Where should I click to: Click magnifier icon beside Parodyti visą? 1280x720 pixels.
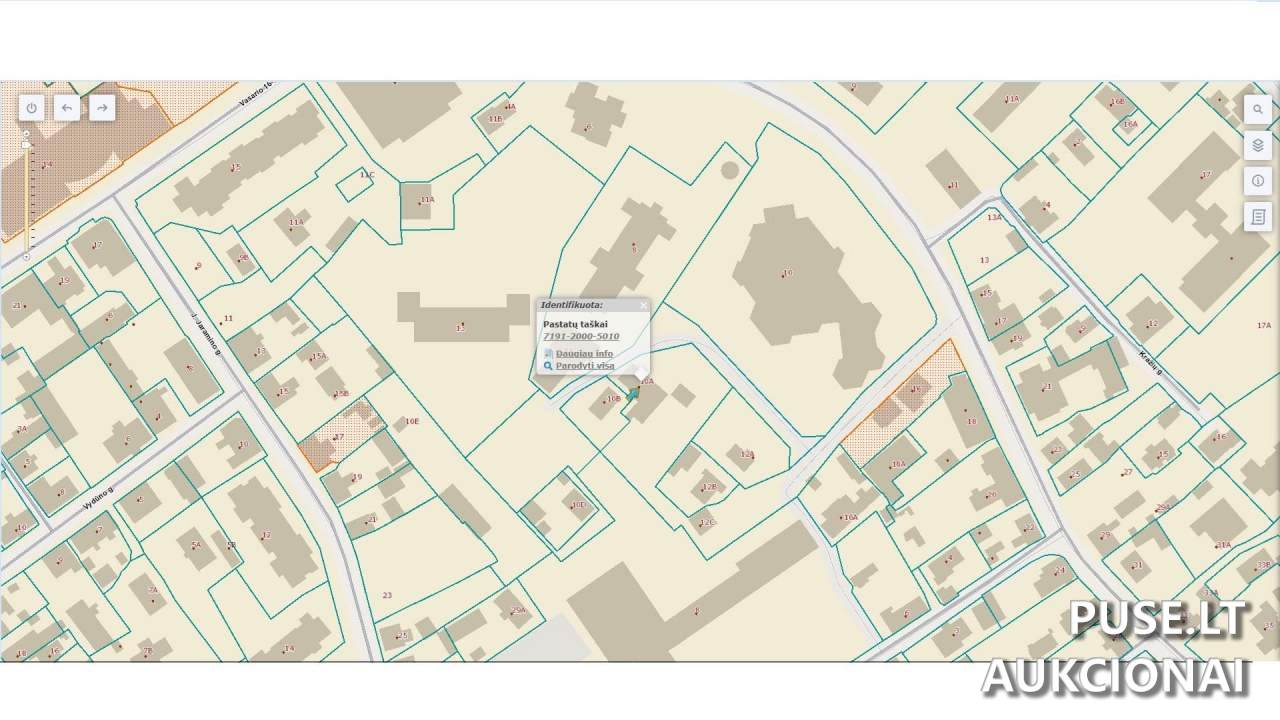(x=548, y=366)
